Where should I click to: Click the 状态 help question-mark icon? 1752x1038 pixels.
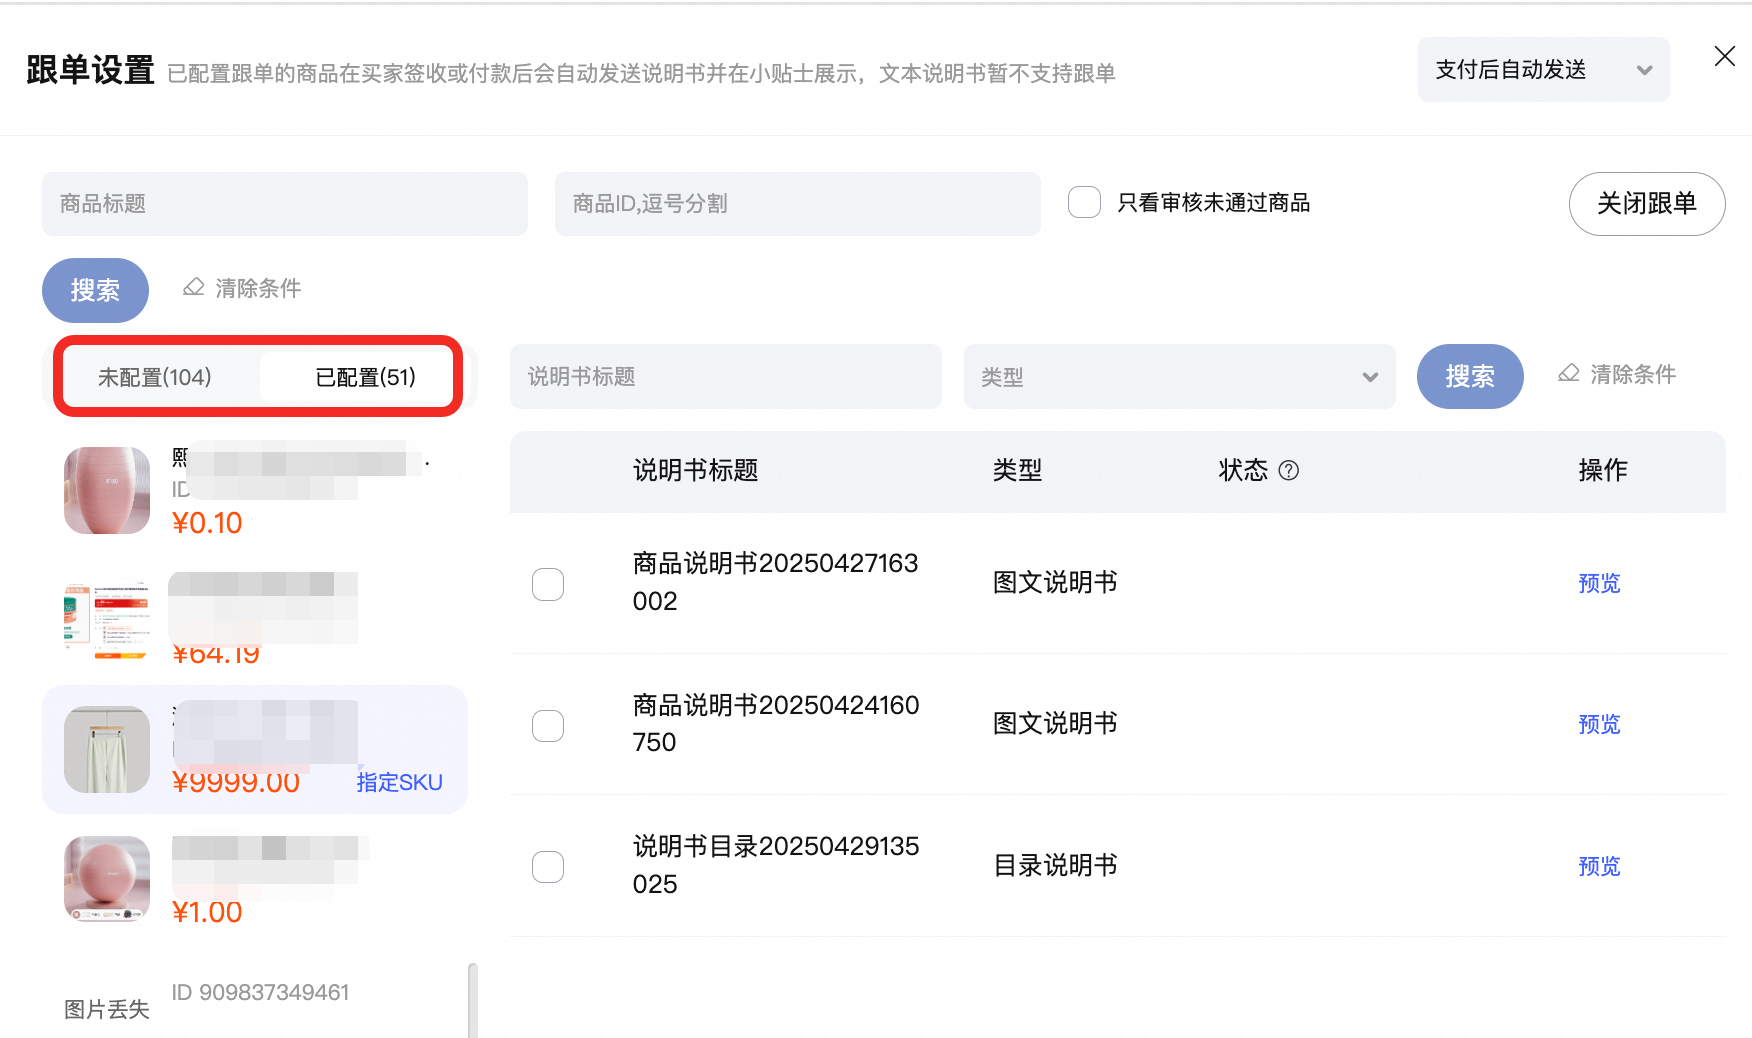coord(1289,471)
